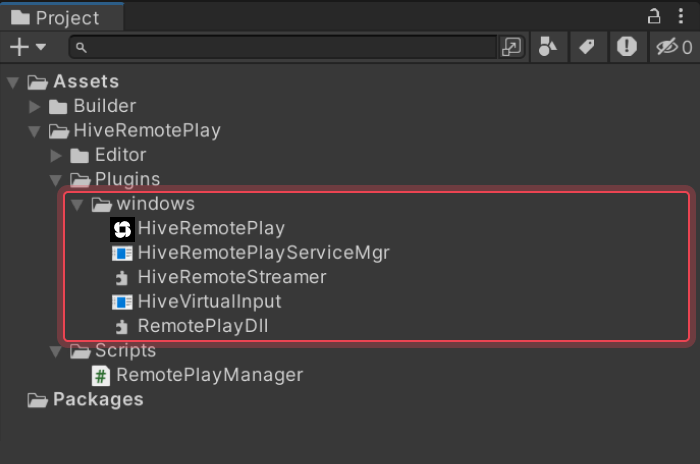
Task: Click the open in search window icon
Action: 512,47
